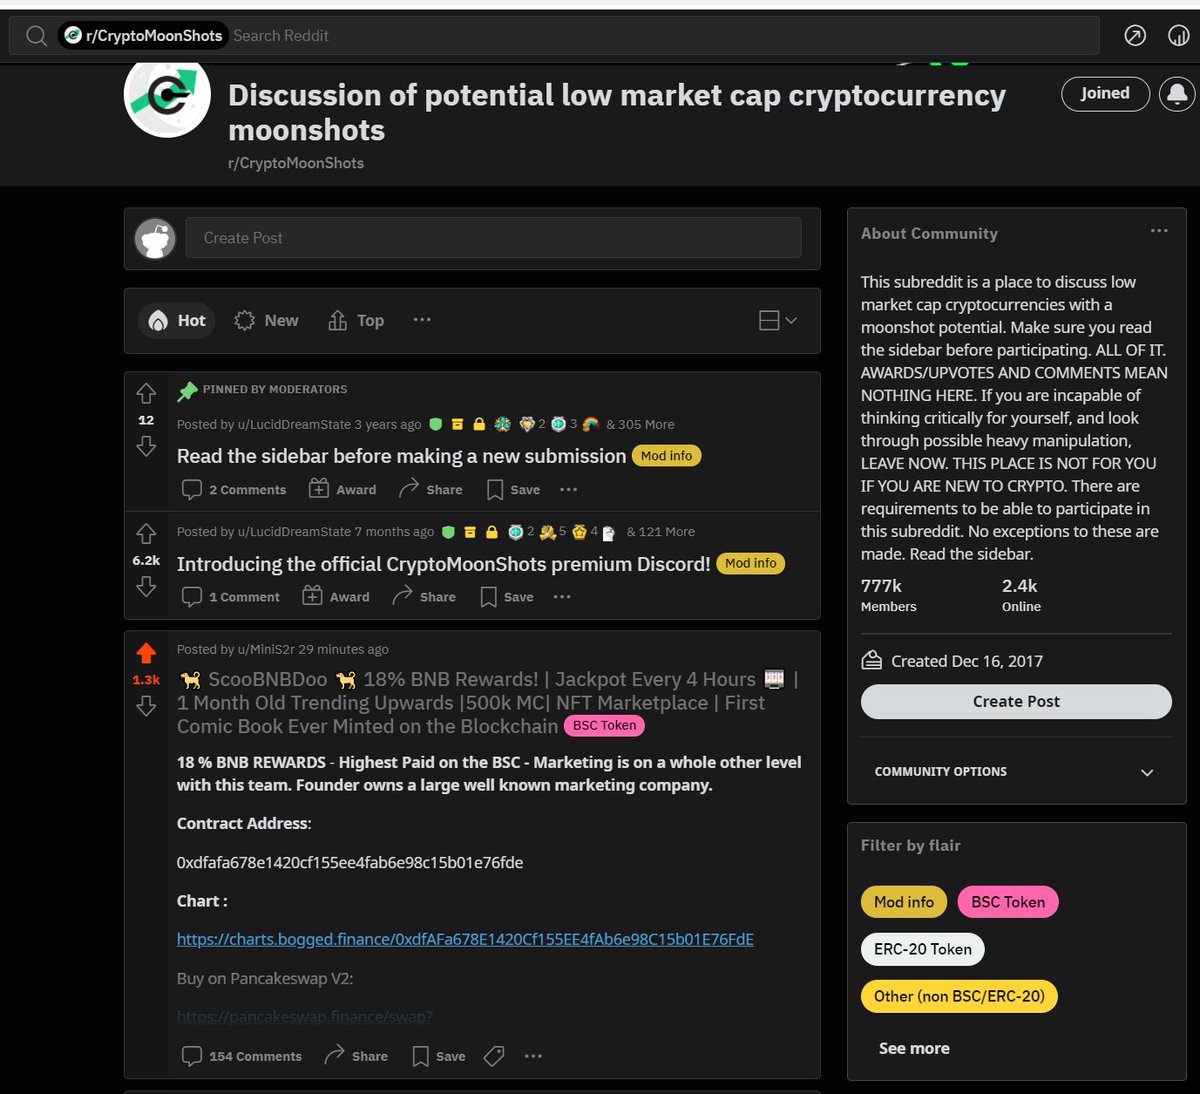1200x1094 pixels.
Task: Open the overflow menu on the Discord post
Action: [562, 596]
